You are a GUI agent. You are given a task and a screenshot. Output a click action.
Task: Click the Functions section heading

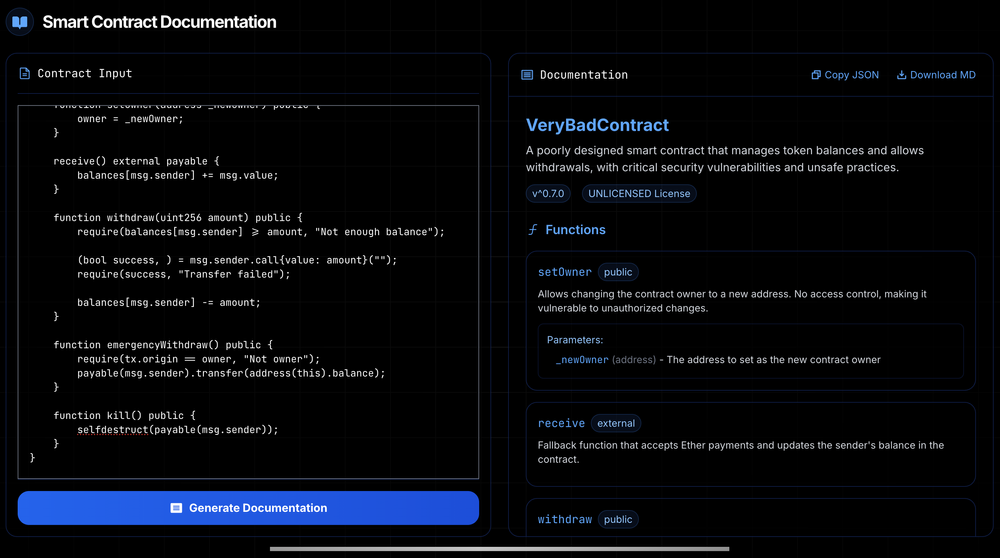click(x=575, y=230)
